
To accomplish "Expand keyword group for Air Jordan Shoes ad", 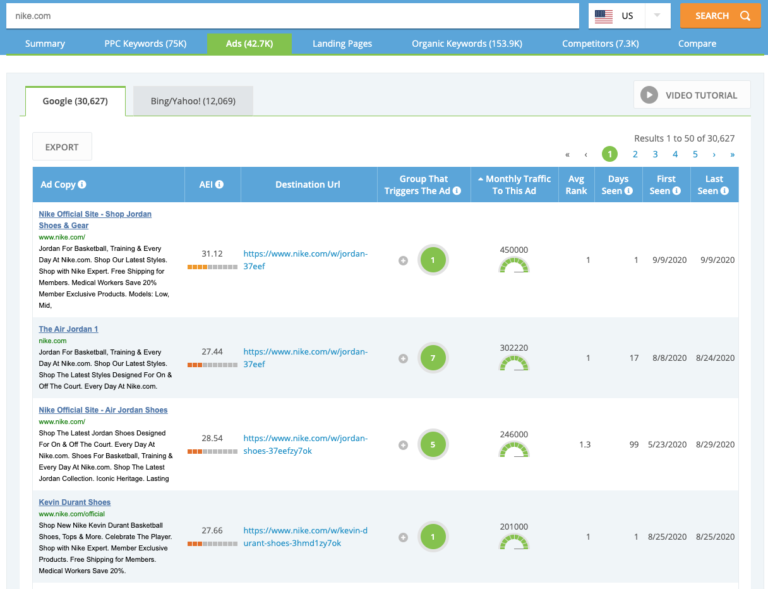I will (x=403, y=445).
